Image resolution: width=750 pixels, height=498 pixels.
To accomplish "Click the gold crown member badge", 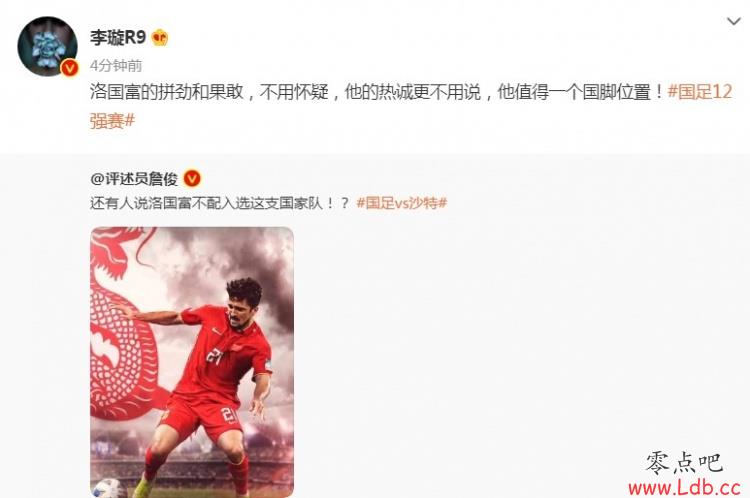I will coord(160,37).
